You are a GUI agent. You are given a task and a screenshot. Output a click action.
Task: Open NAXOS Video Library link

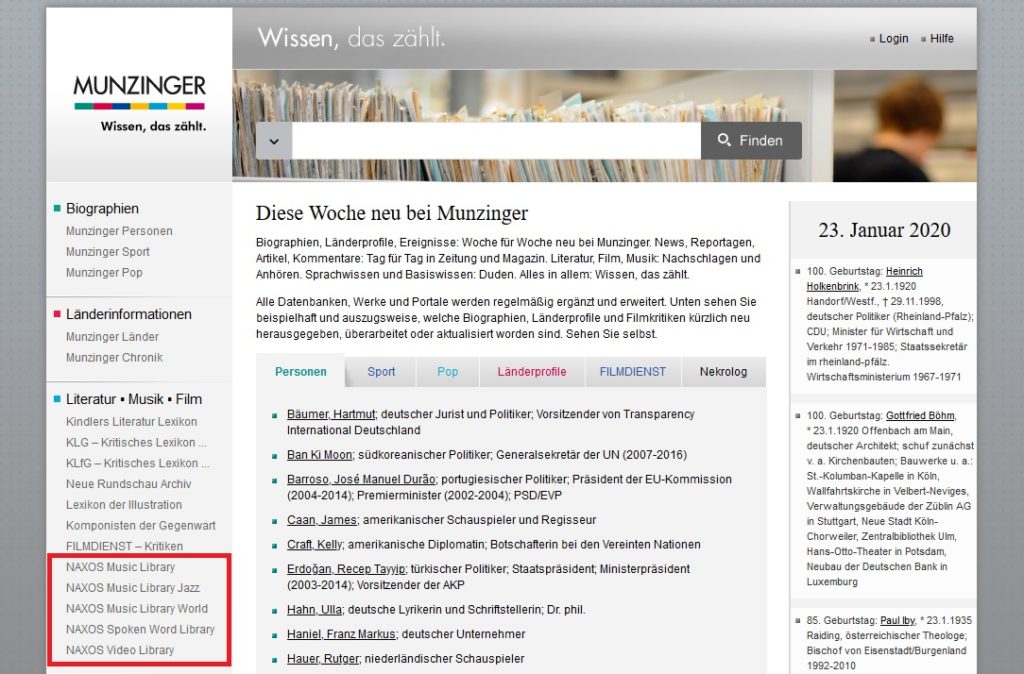(120, 650)
